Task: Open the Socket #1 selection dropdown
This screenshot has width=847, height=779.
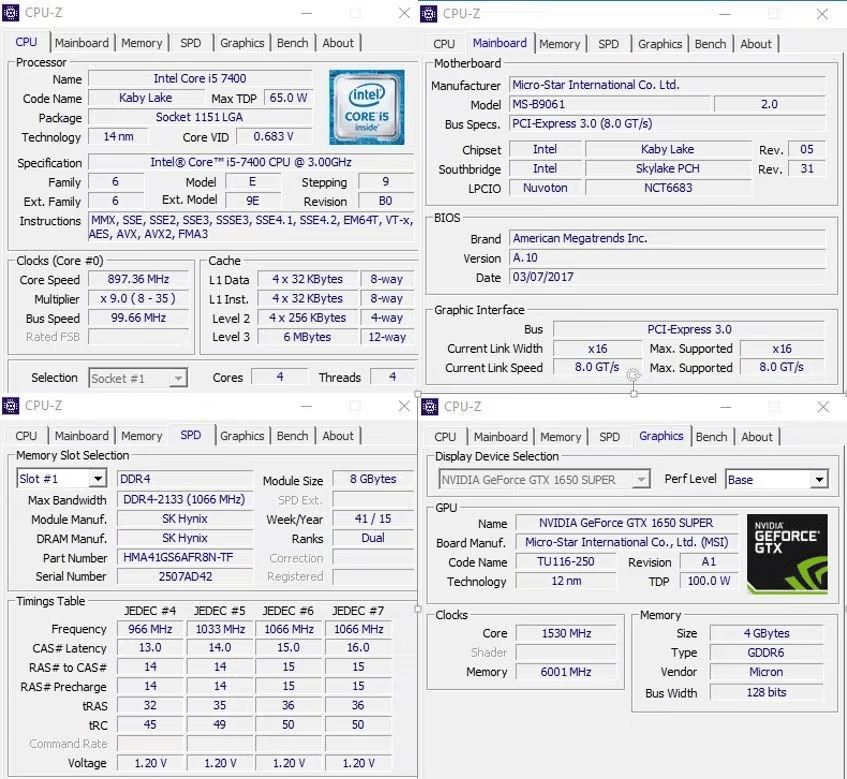Action: click(x=178, y=378)
